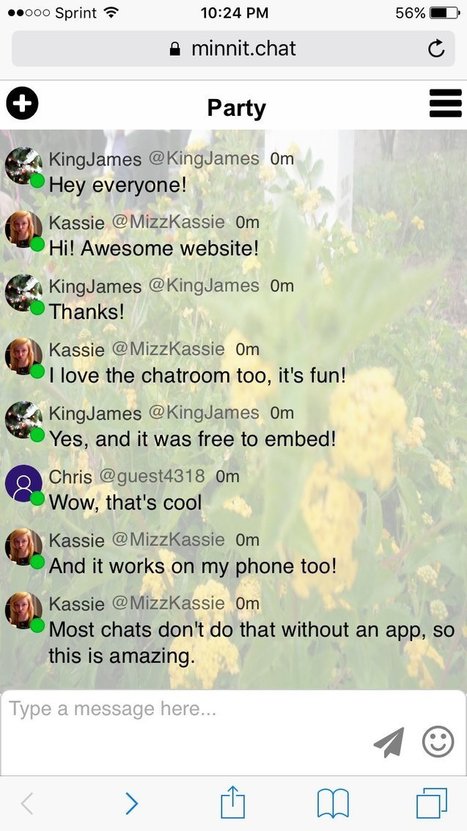Tap KingJames avatar on Hey everyone message
Image resolution: width=467 pixels, height=831 pixels.
tap(23, 166)
